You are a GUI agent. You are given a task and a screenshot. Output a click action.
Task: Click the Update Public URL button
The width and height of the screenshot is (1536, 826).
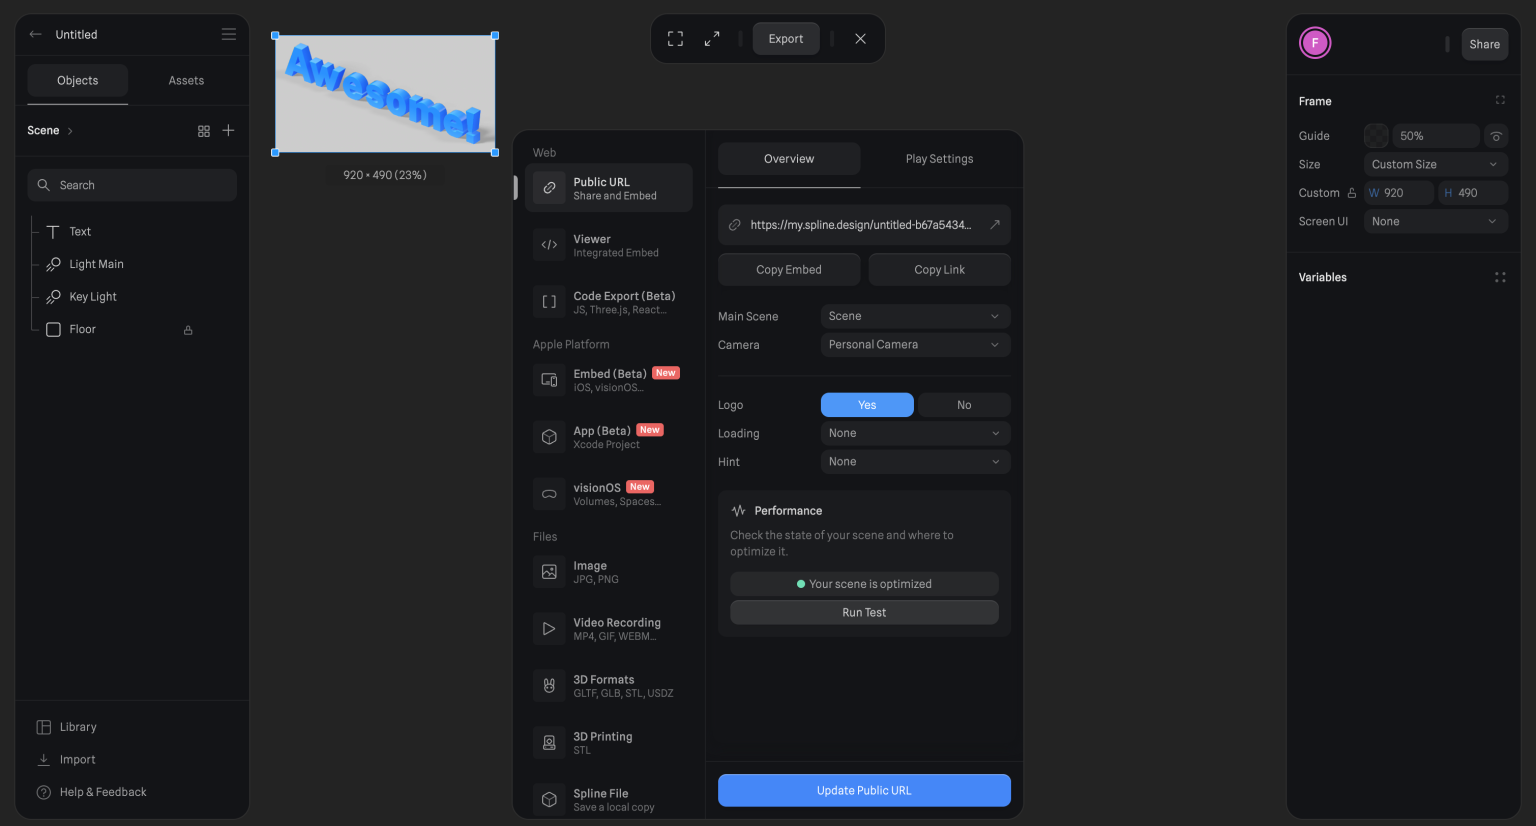(864, 790)
